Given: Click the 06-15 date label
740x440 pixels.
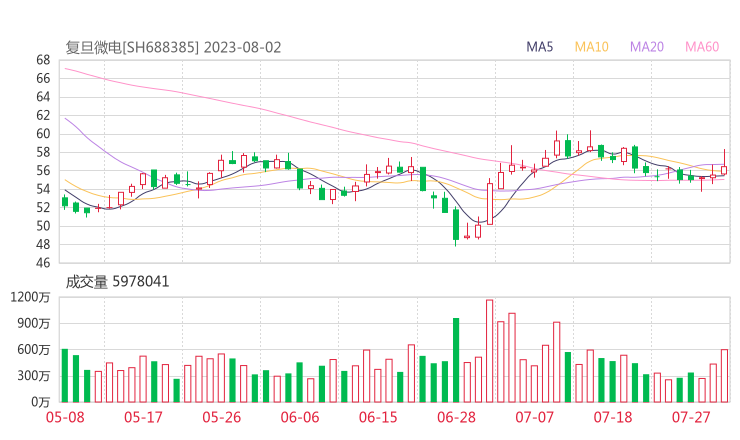Looking at the screenshot, I should (x=378, y=417).
